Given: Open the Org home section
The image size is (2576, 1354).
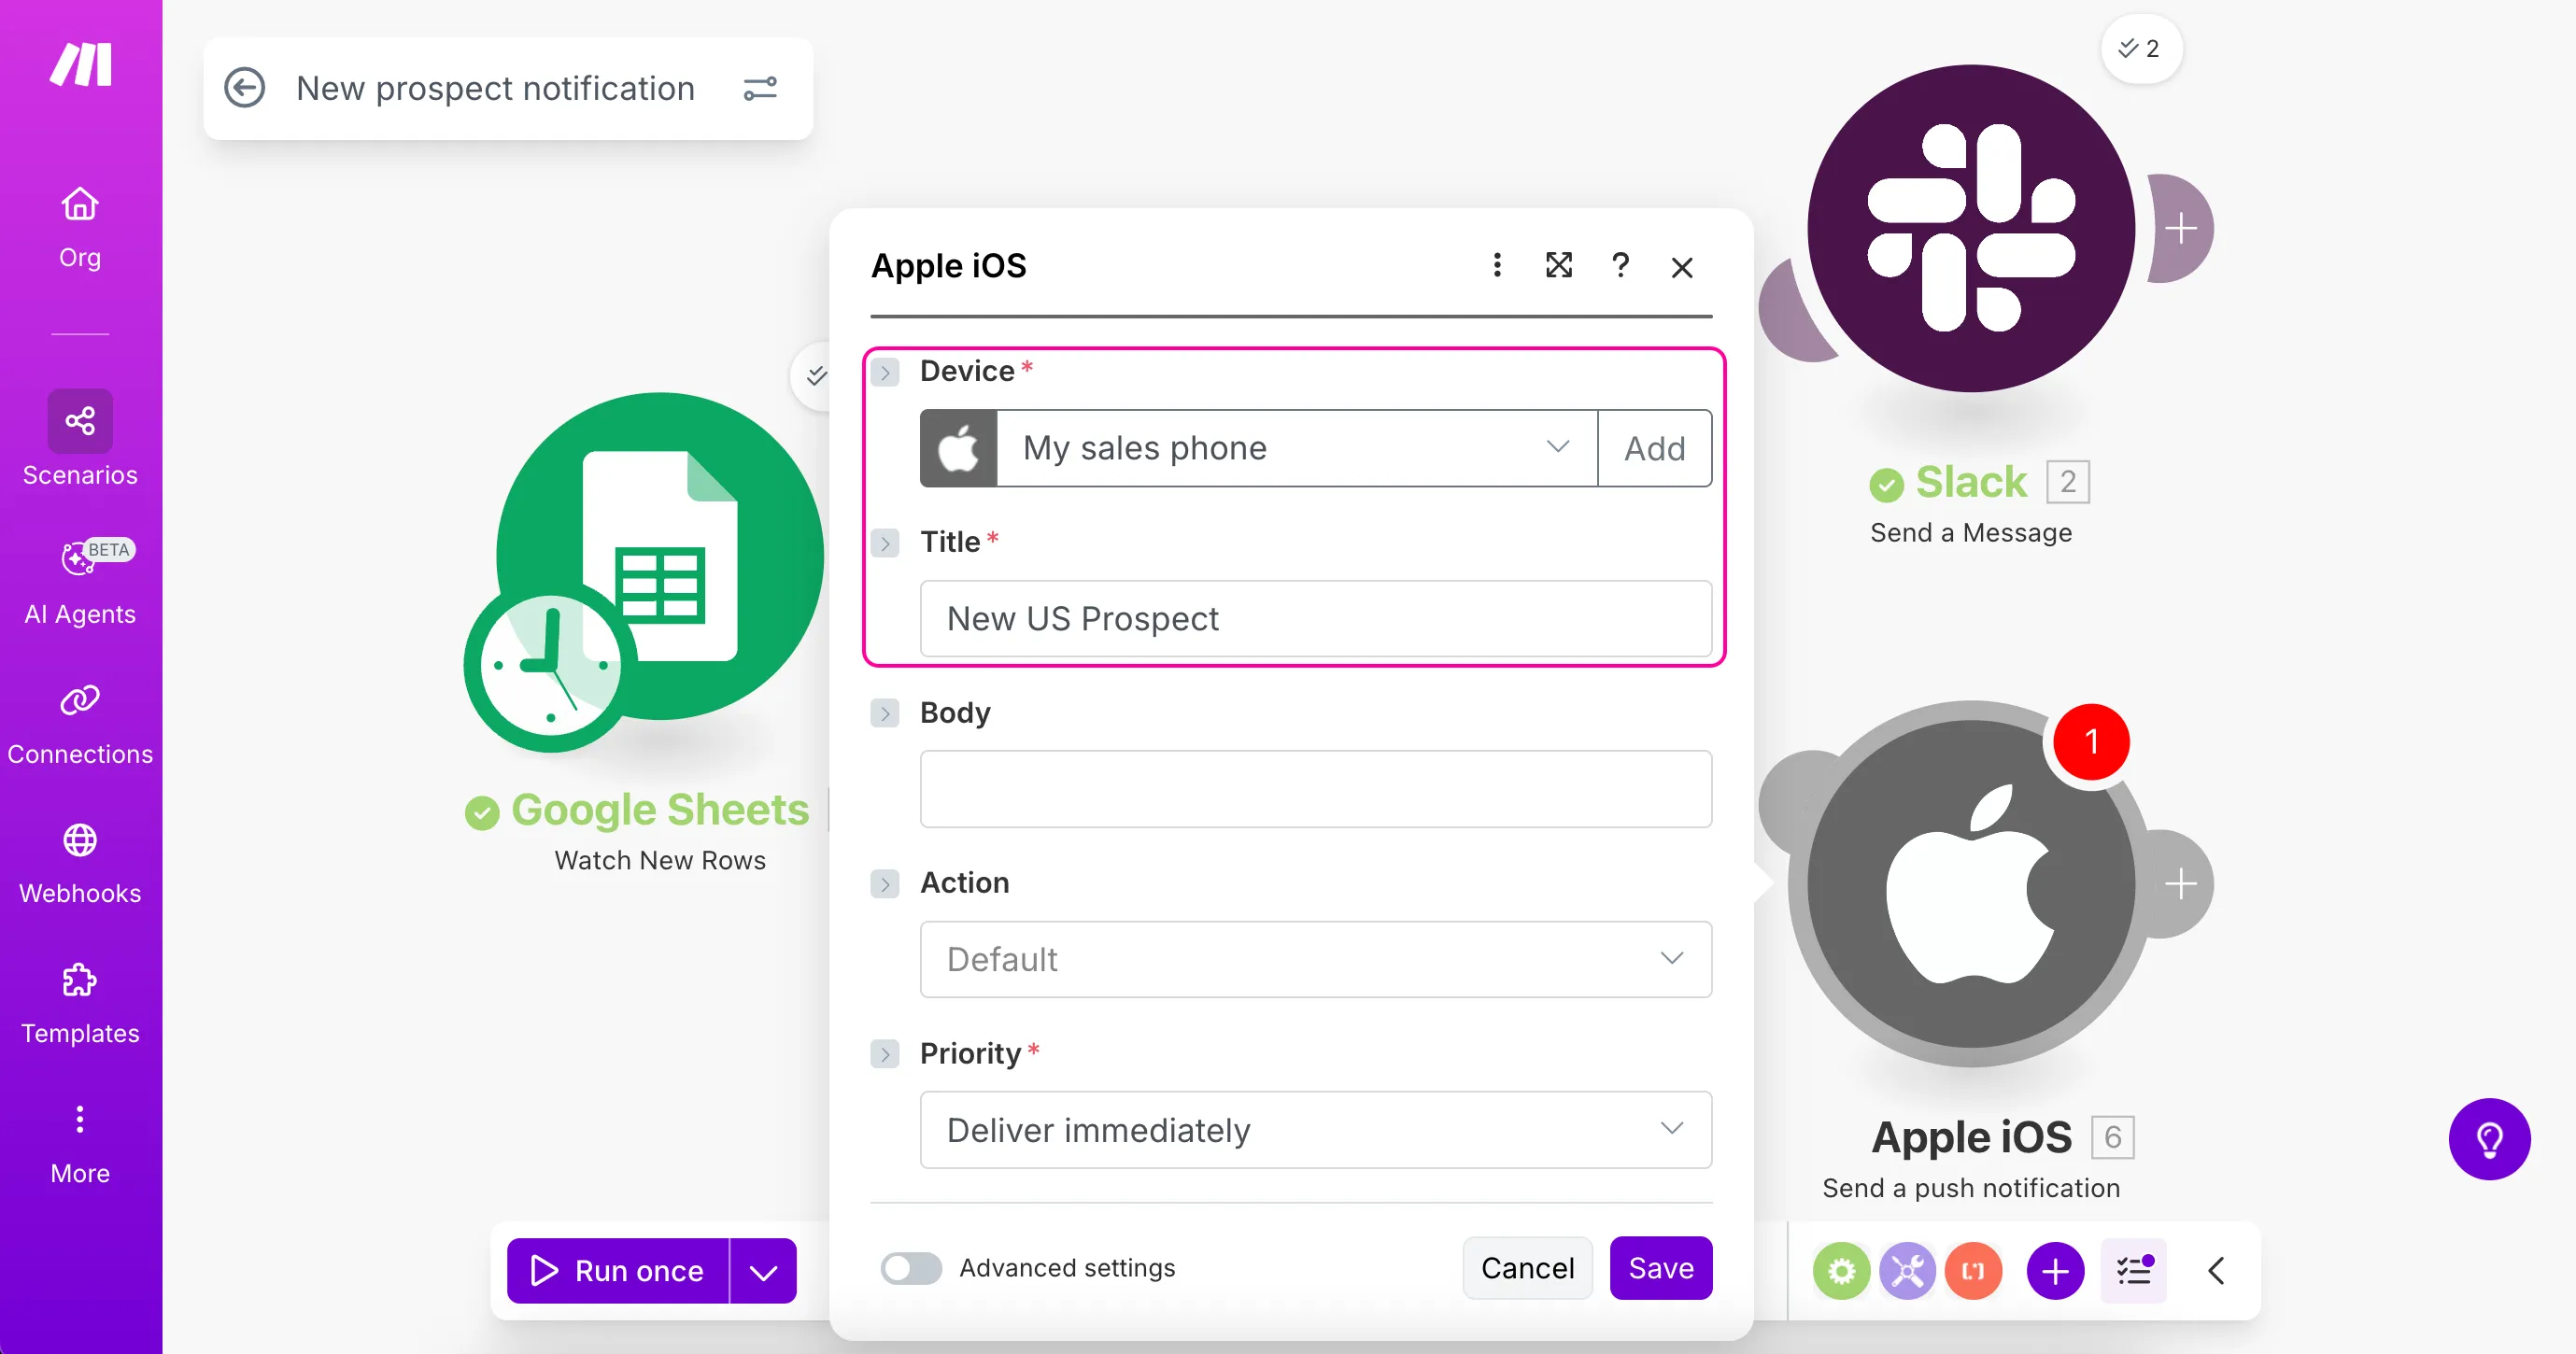Looking at the screenshot, I should 80,228.
